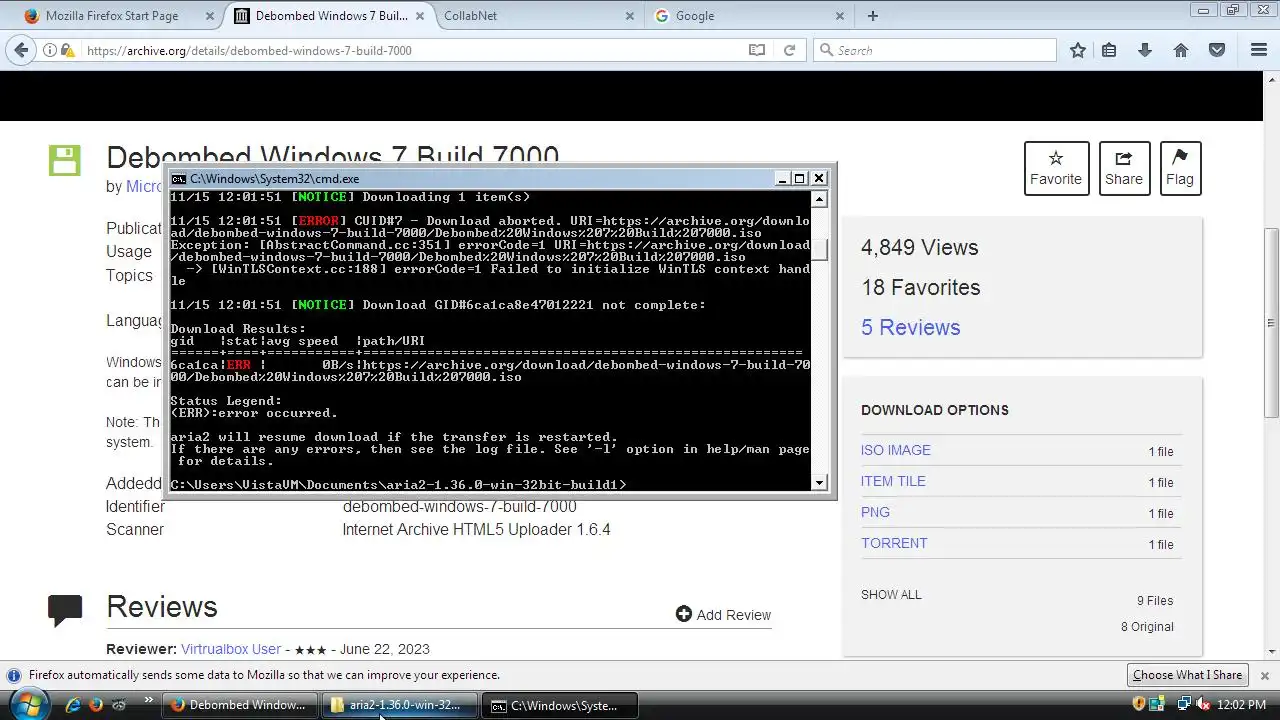The image size is (1280, 720).
Task: Launch Firefox from quick launch bar
Action: pos(96,705)
